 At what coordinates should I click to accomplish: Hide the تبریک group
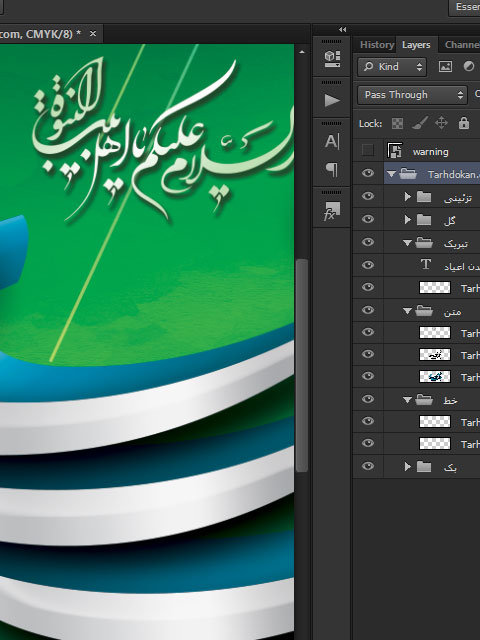[368, 242]
